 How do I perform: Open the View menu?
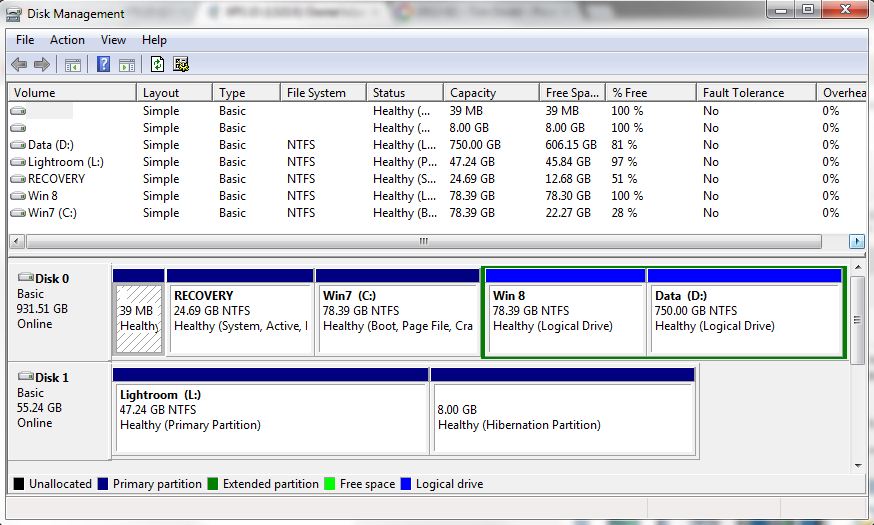pos(113,40)
